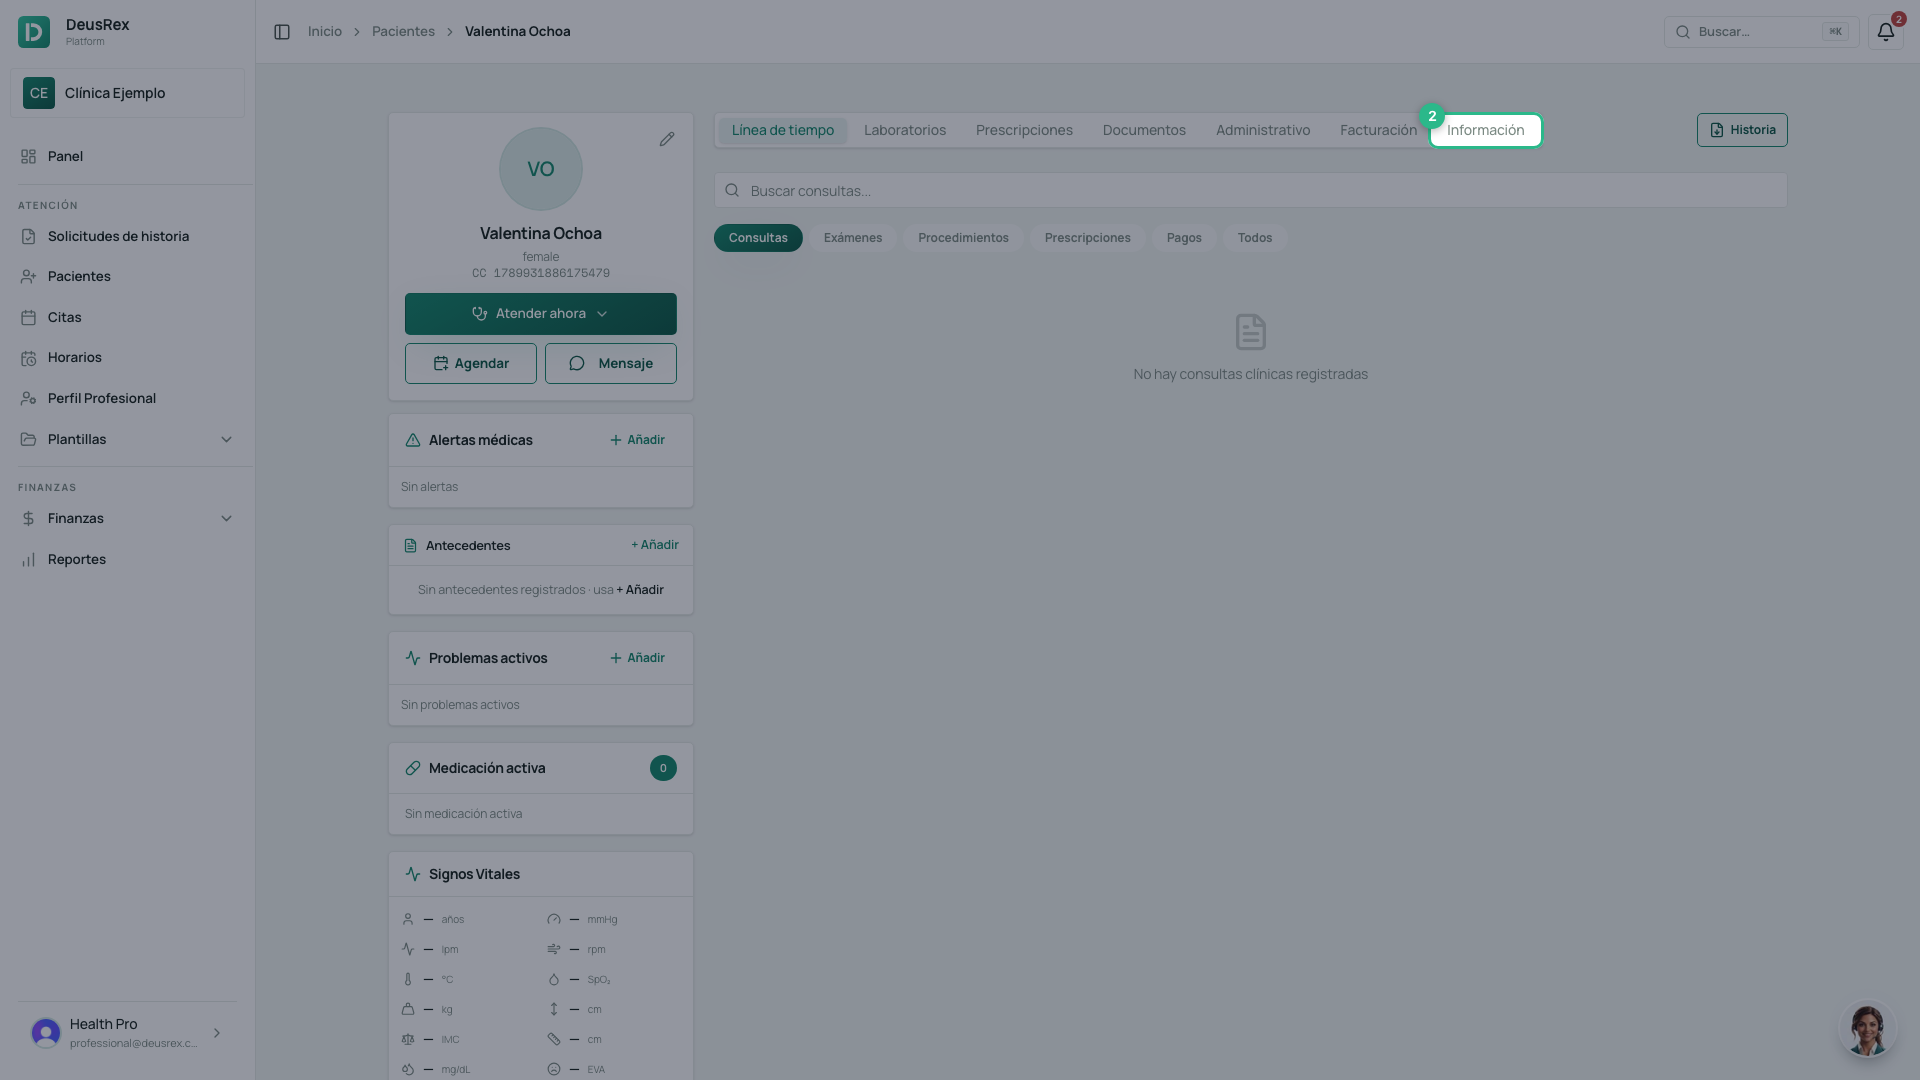Add Antecedentes using the header Añadir
Image resolution: width=1920 pixels, height=1080 pixels.
pos(654,545)
